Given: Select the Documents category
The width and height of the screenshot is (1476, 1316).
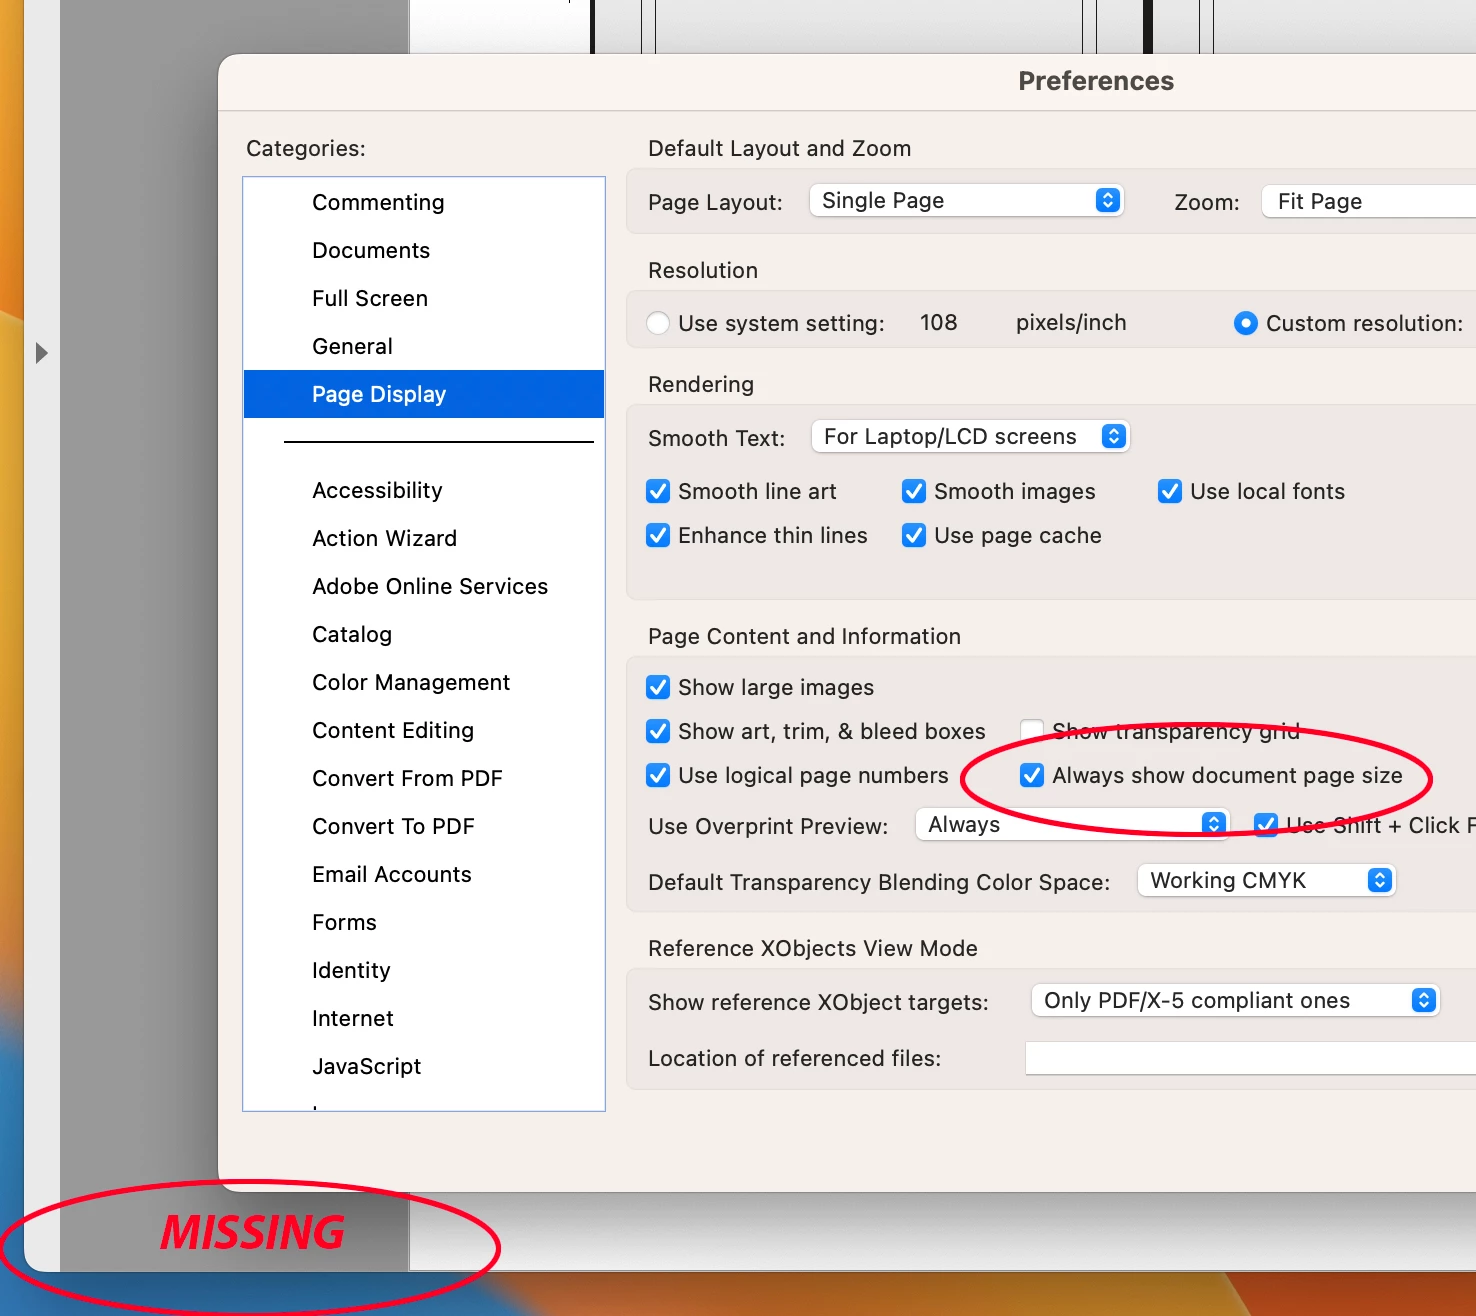Looking at the screenshot, I should point(424,250).
